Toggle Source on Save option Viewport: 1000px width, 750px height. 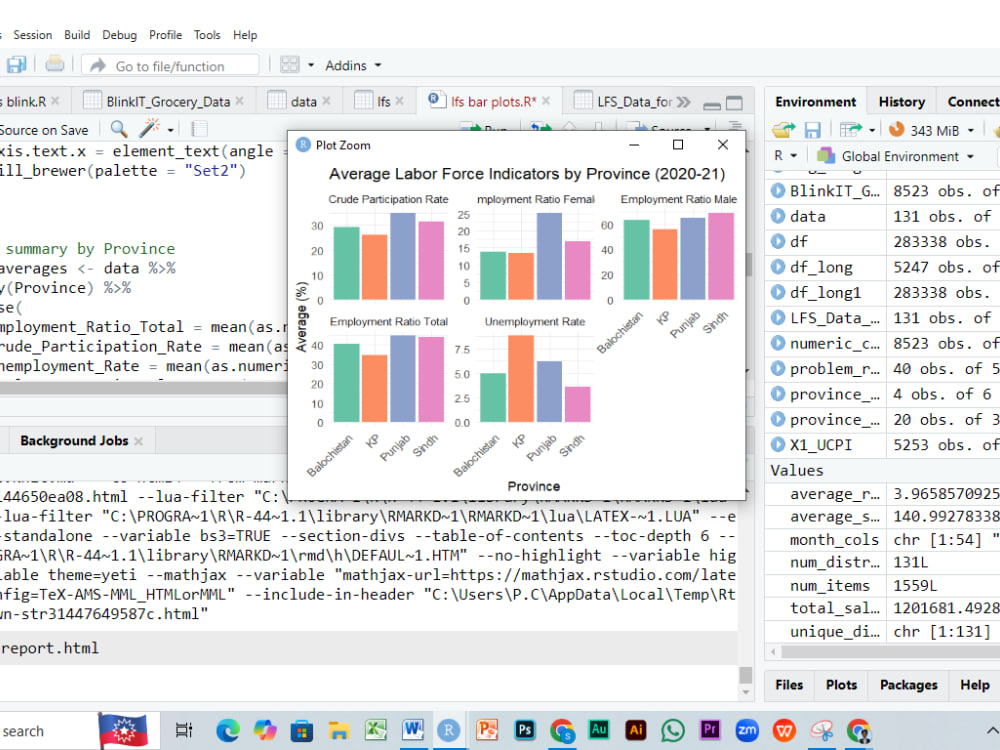point(44,130)
